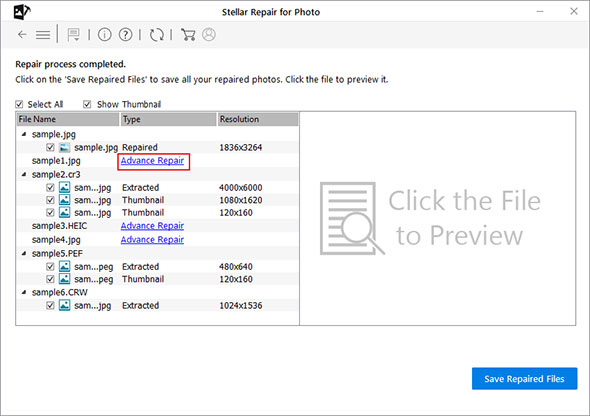This screenshot has width=590, height=416.
Task: Close the Stellar Repair for Photo window
Action: (574, 11)
